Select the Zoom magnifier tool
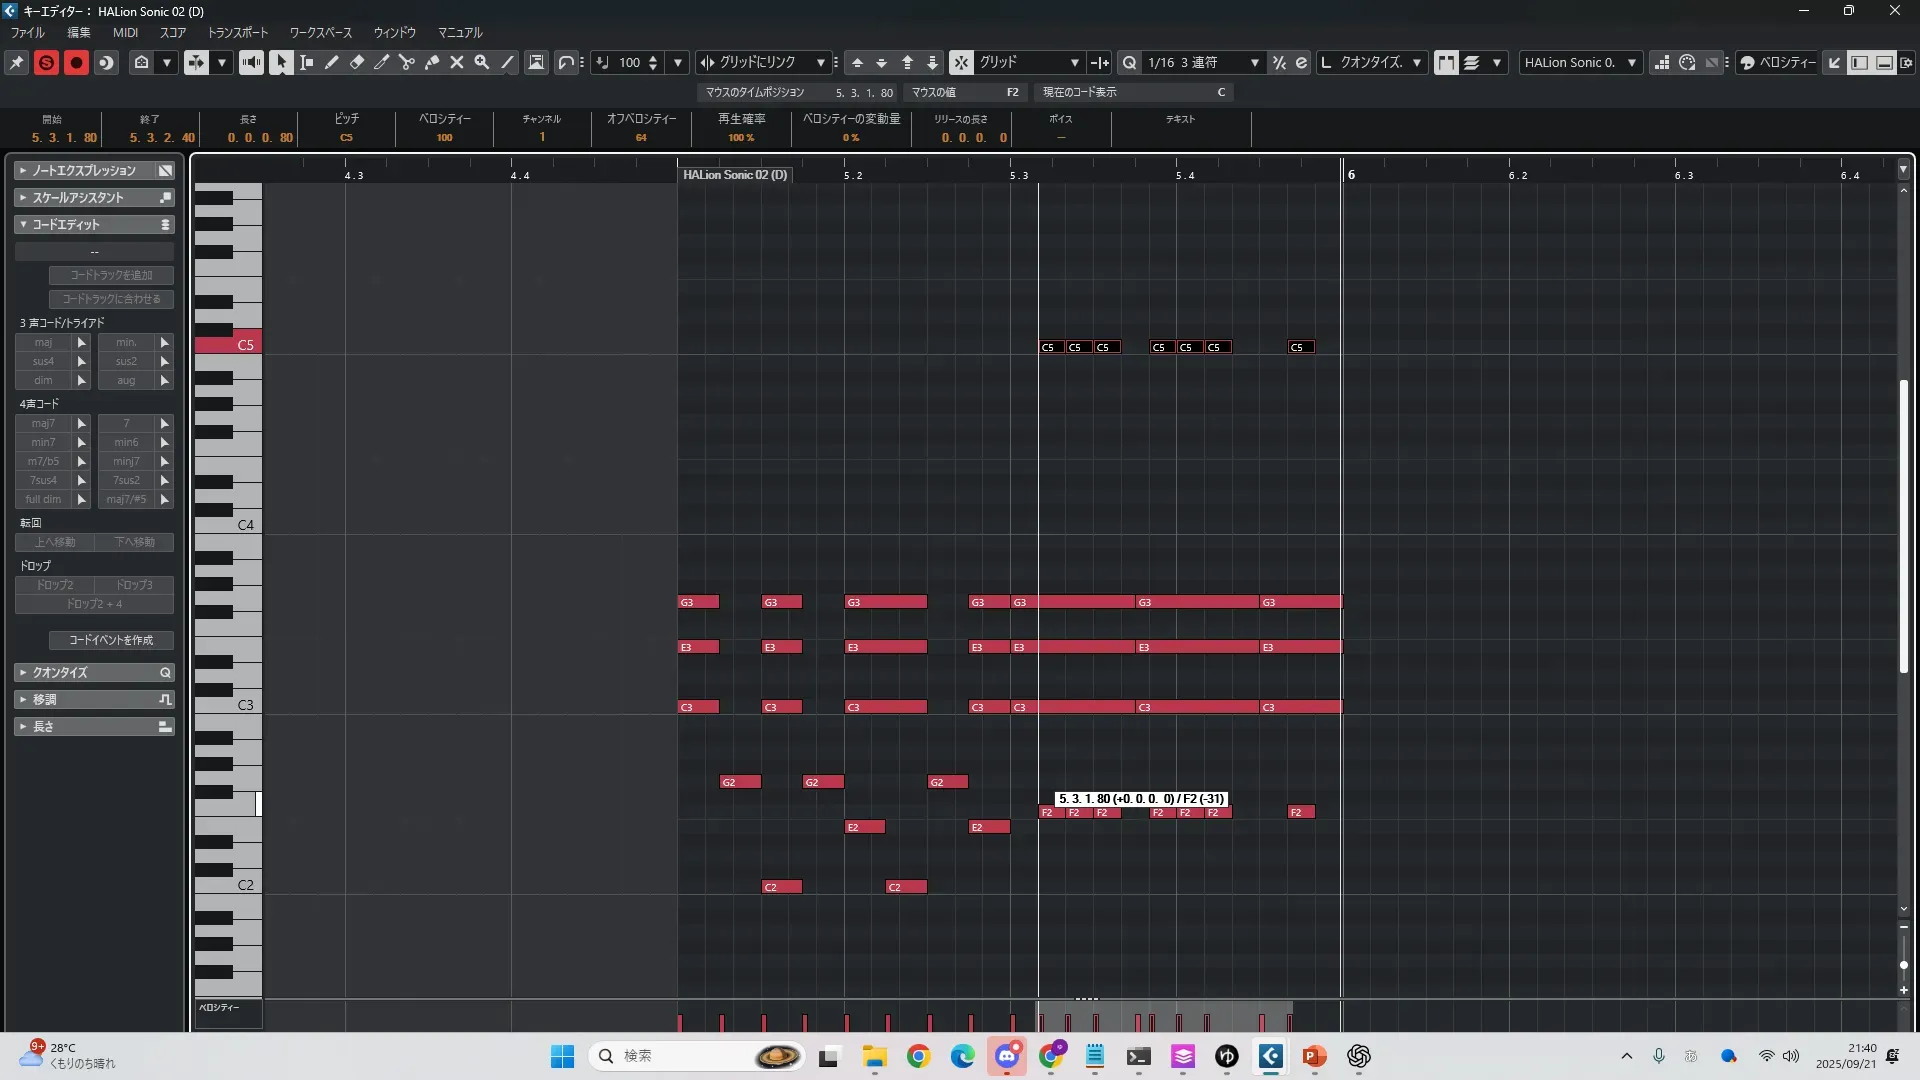This screenshot has width=1920, height=1080. point(482,62)
